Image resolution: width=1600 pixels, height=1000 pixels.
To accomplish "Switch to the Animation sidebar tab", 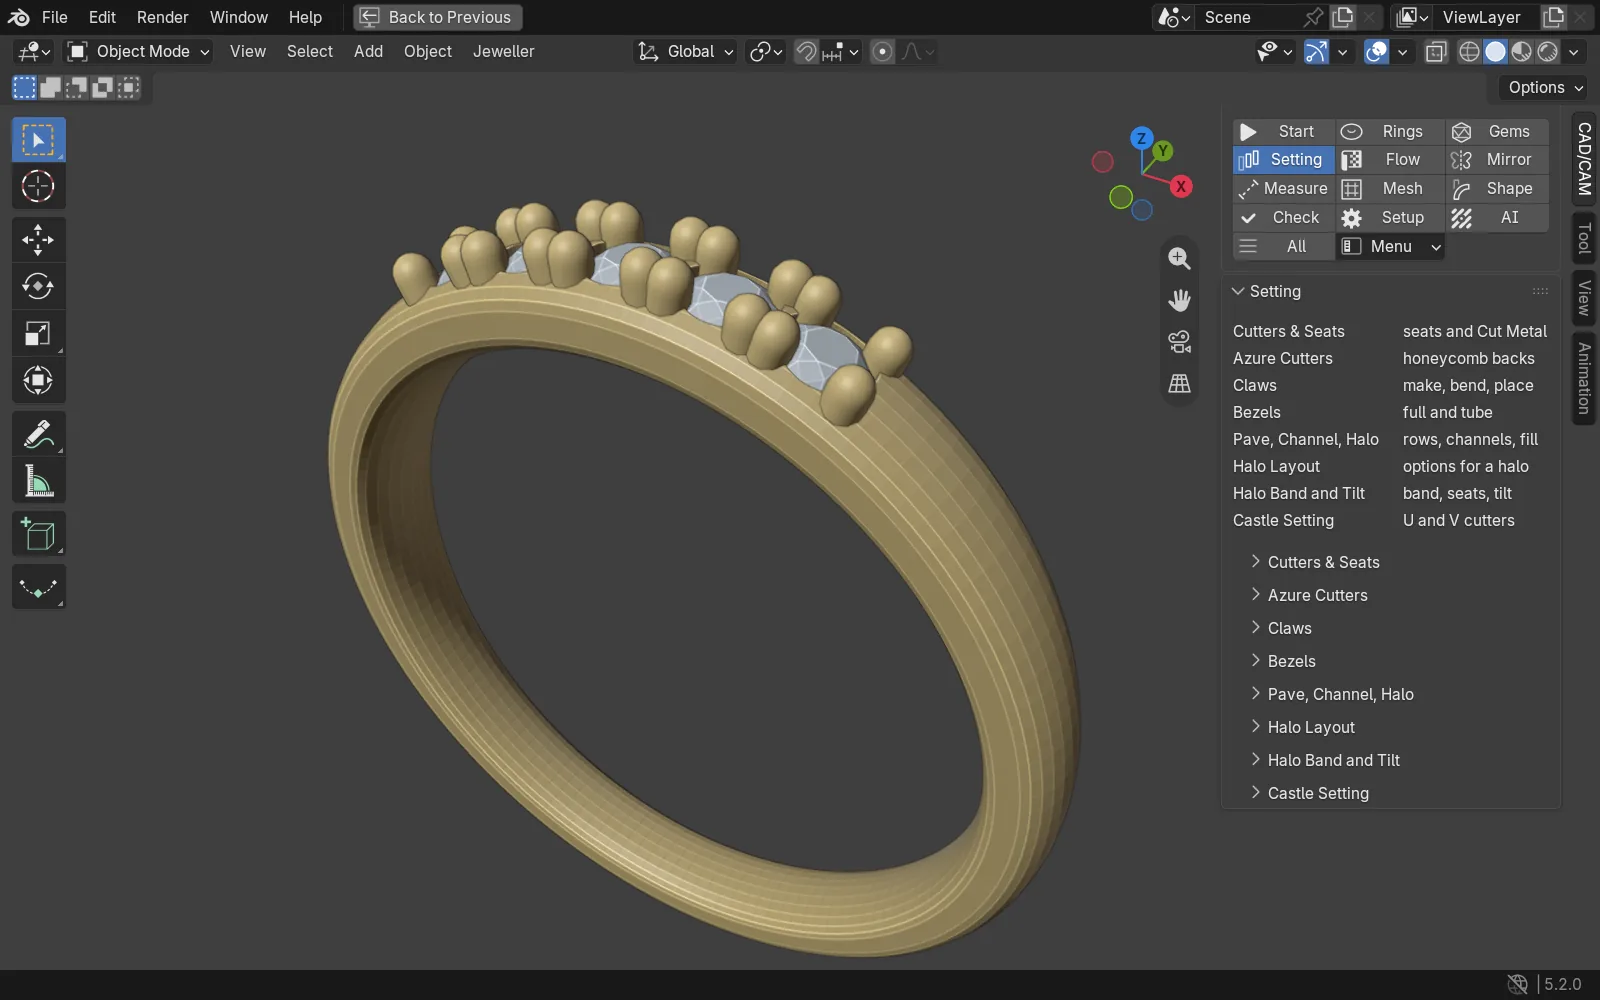I will click(x=1584, y=378).
